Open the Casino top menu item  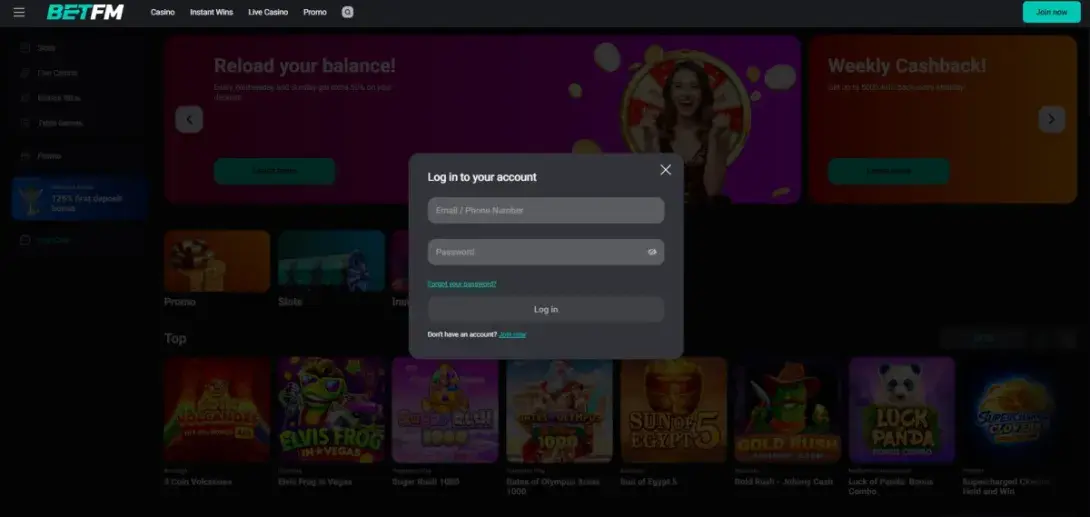tap(162, 12)
